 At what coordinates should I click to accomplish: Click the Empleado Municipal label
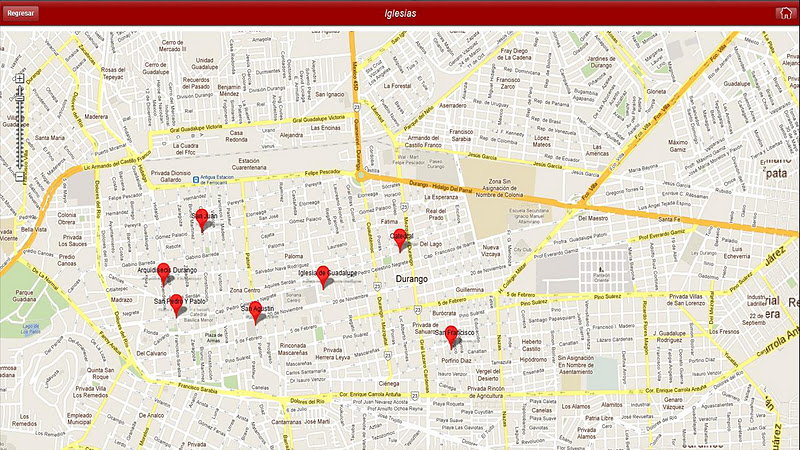click(79, 419)
